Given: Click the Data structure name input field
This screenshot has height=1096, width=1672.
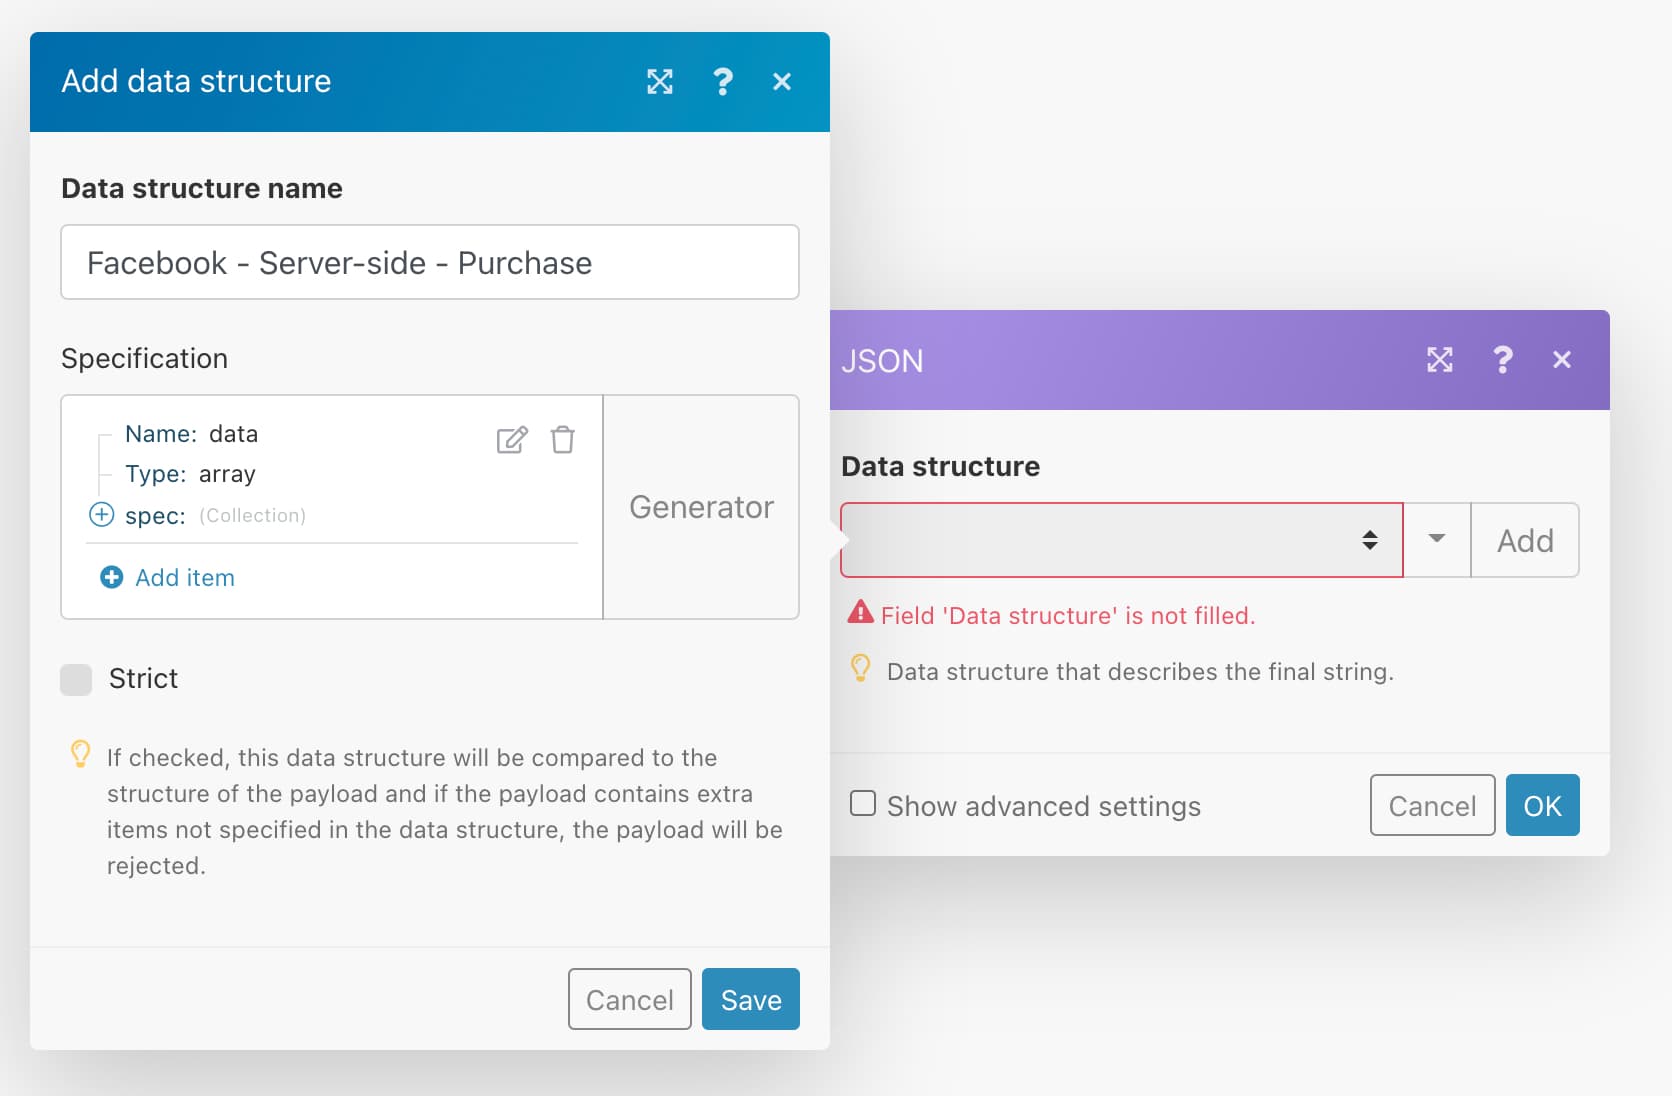Looking at the screenshot, I should tap(430, 262).
